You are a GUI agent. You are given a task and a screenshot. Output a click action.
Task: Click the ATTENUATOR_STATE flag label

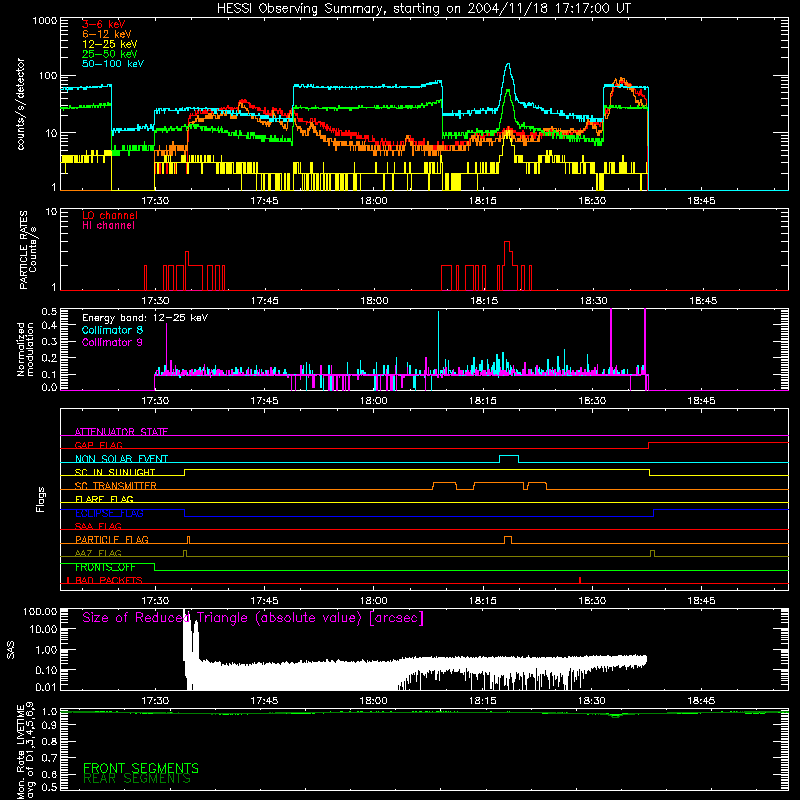pyautogui.click(x=121, y=432)
